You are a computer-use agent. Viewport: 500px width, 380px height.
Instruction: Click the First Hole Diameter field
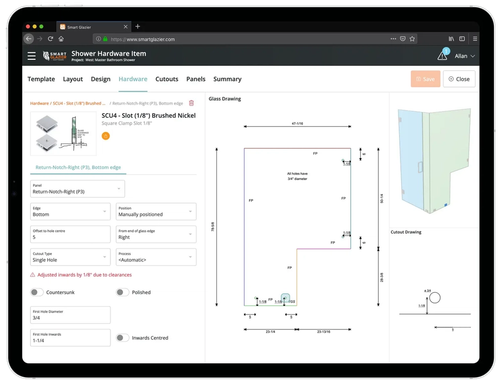click(70, 315)
